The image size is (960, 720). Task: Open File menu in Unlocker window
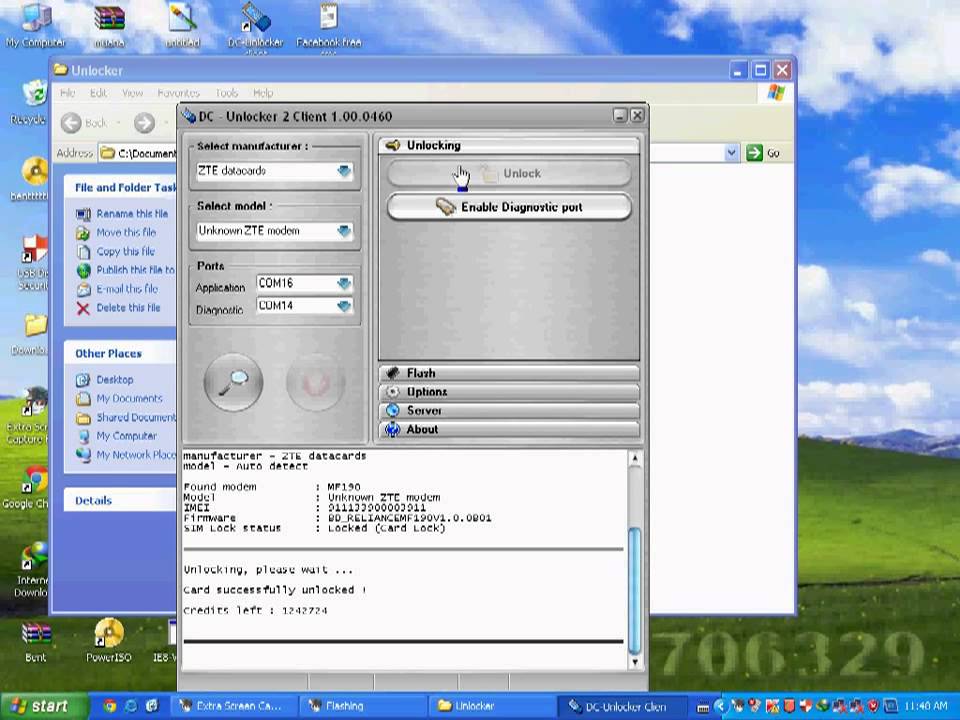67,93
